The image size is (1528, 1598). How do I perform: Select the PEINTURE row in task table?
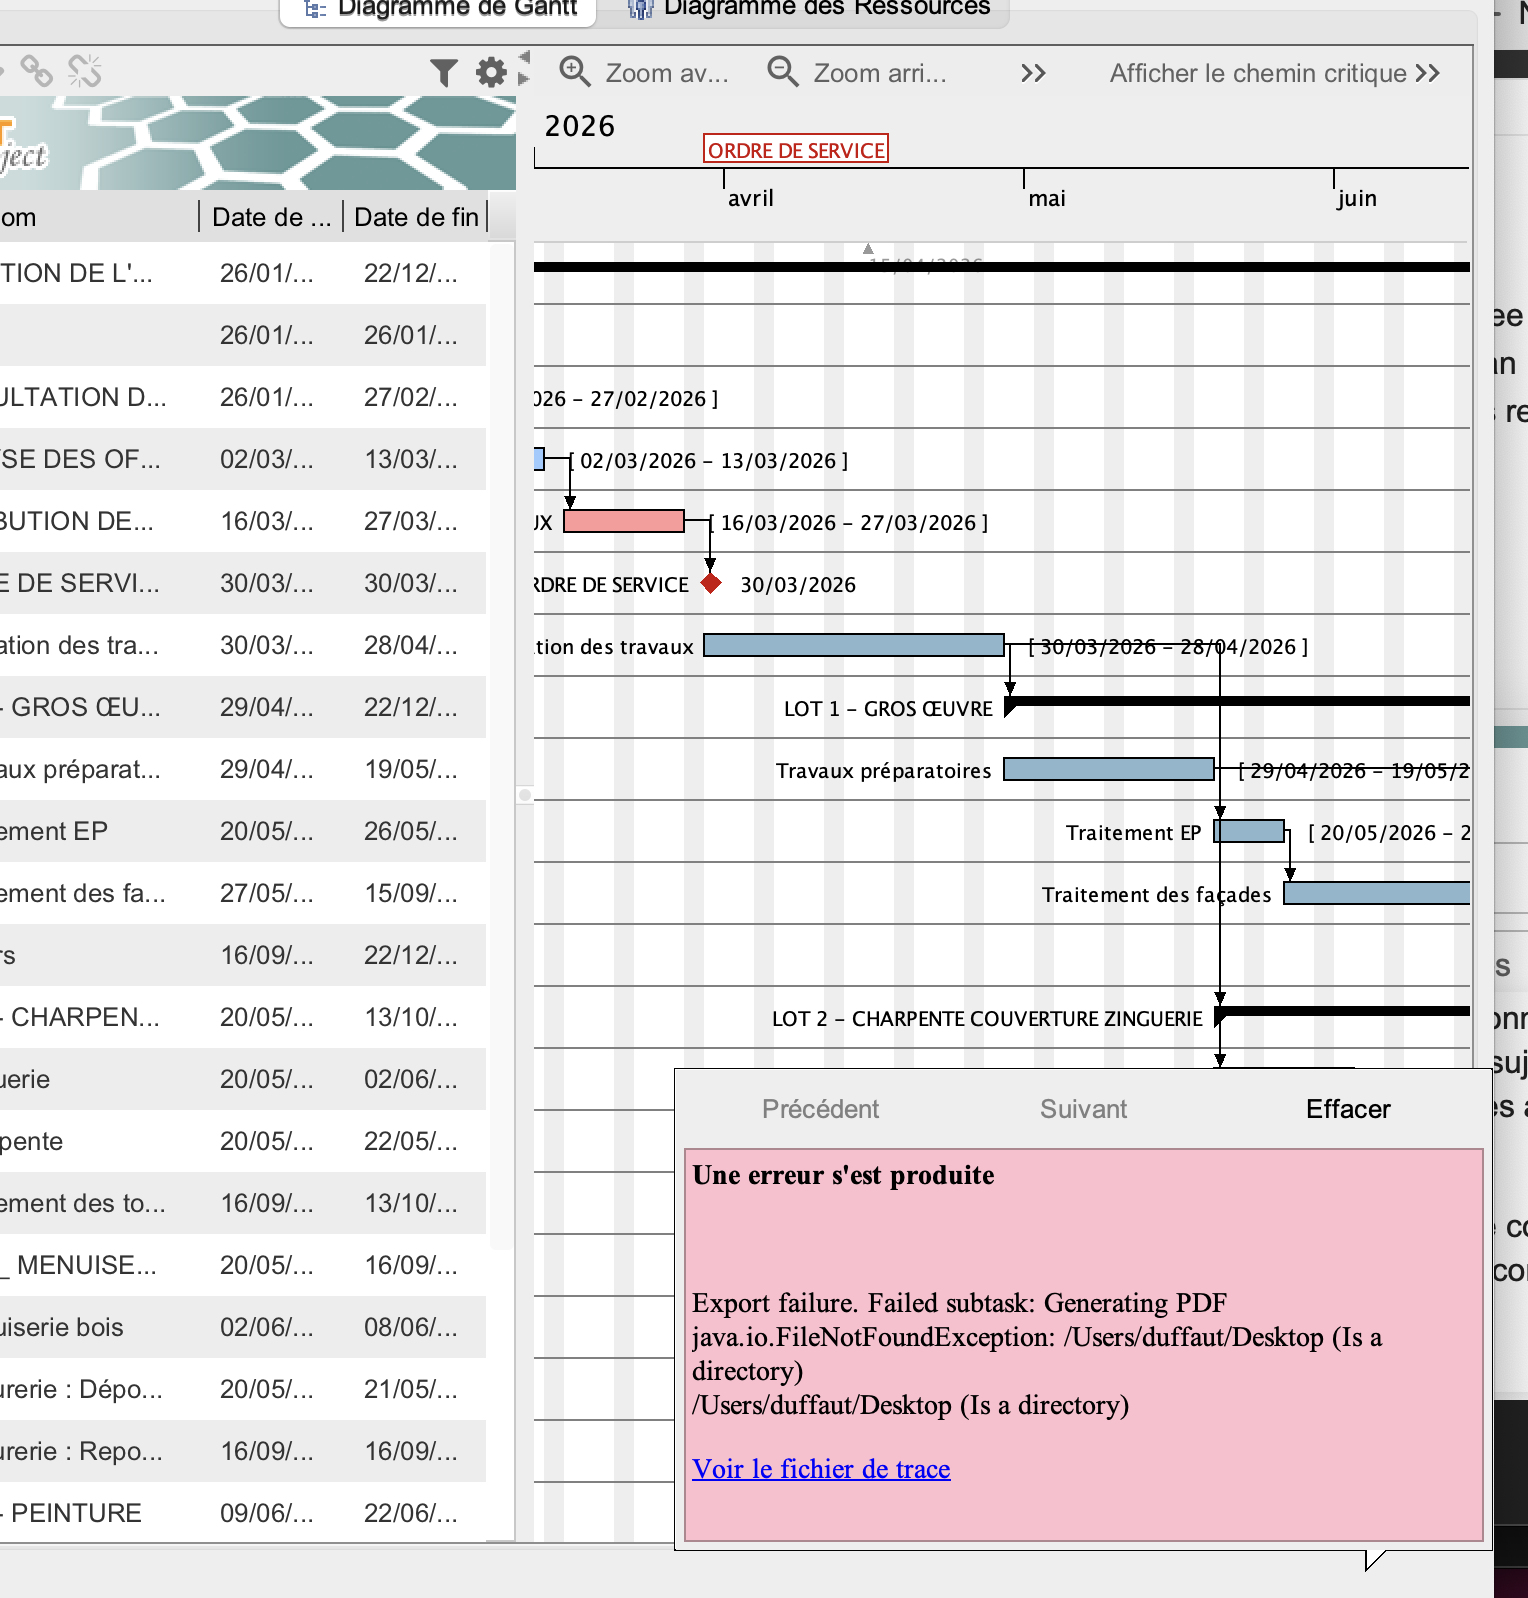(x=240, y=1513)
